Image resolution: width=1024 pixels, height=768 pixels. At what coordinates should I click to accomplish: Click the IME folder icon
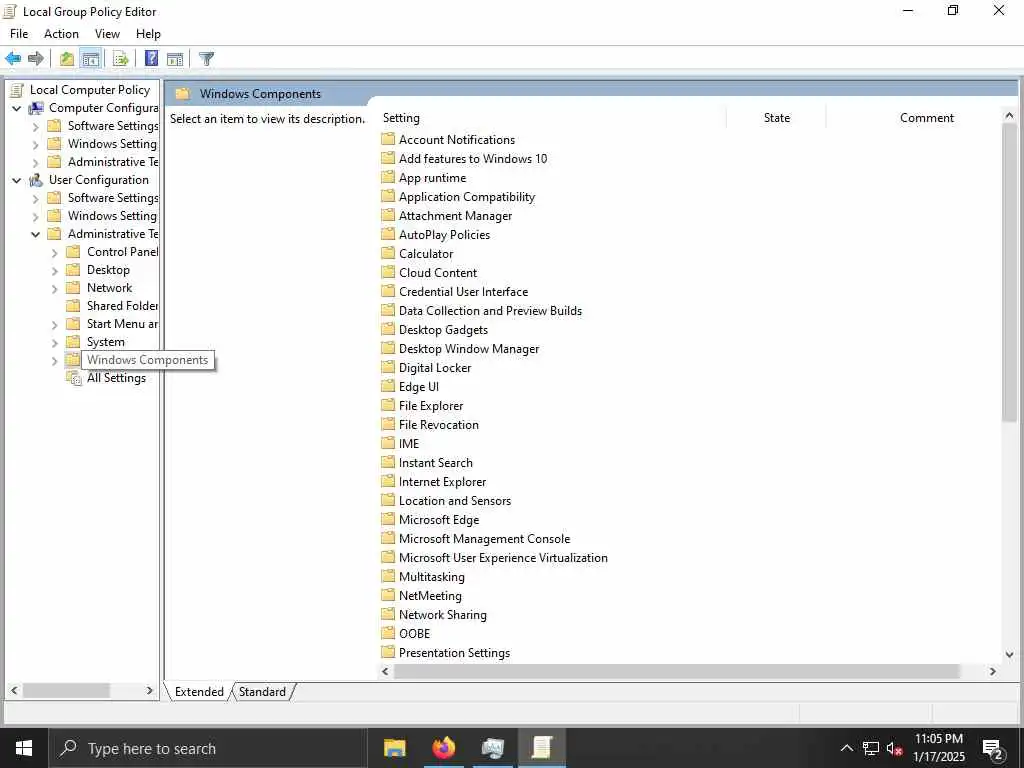pos(388,443)
